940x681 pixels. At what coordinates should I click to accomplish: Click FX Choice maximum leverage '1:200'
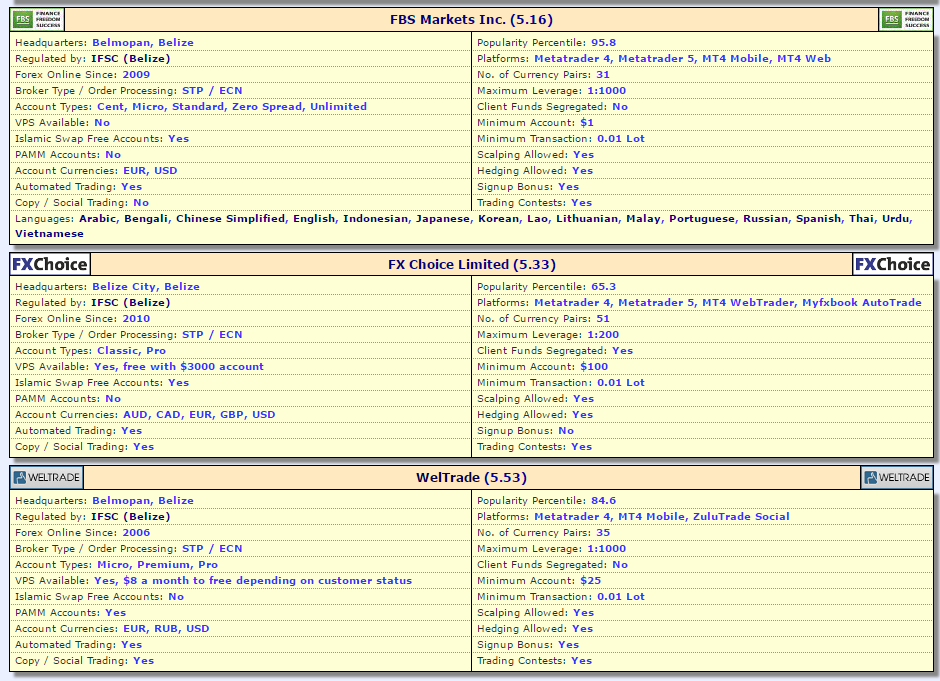(x=603, y=335)
